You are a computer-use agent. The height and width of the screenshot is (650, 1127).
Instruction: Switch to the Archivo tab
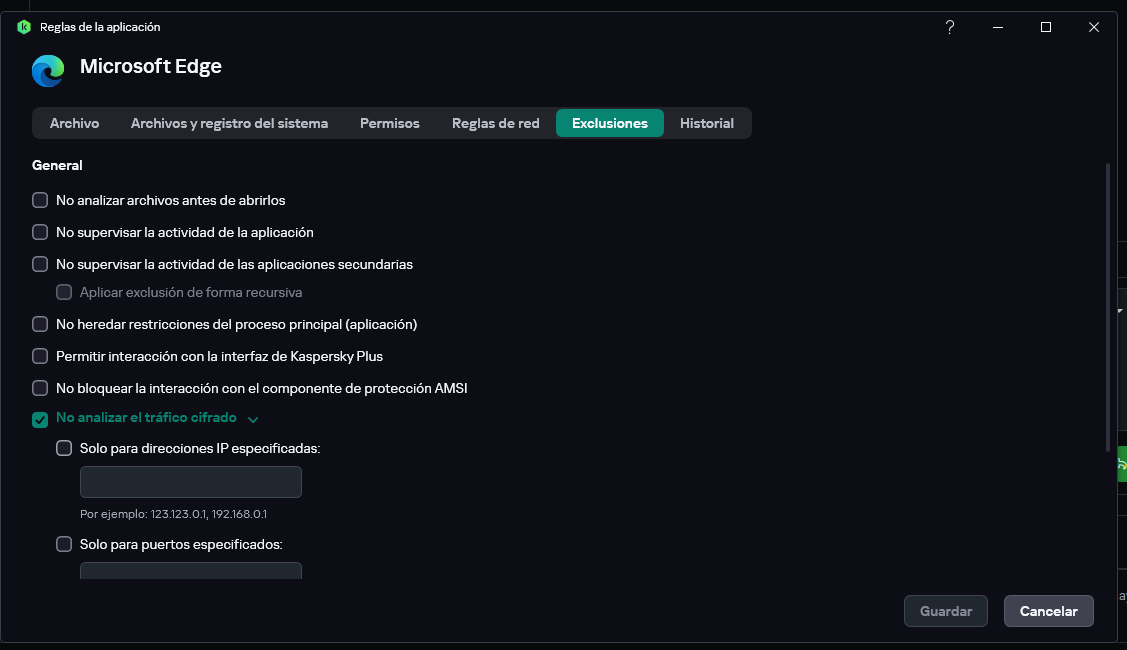coord(75,123)
